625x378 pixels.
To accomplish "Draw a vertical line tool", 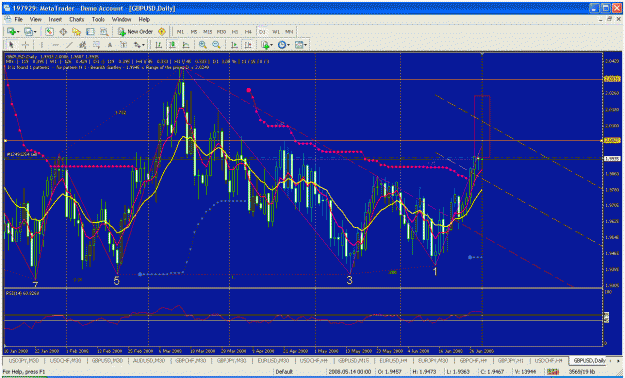I will tap(41, 45).
